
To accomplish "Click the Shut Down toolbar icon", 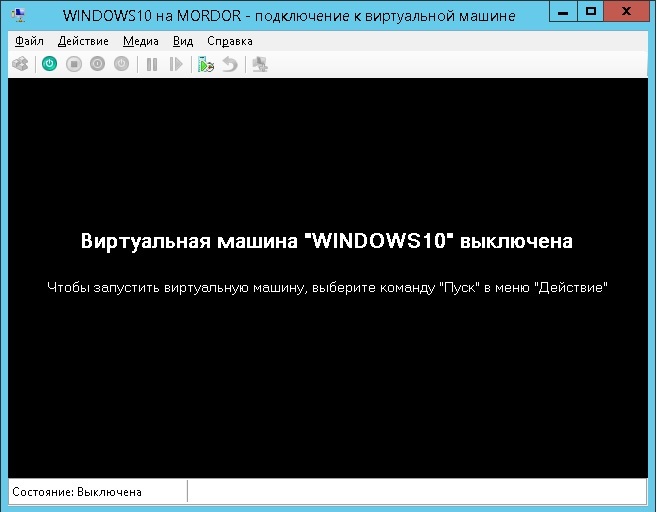I will point(97,64).
